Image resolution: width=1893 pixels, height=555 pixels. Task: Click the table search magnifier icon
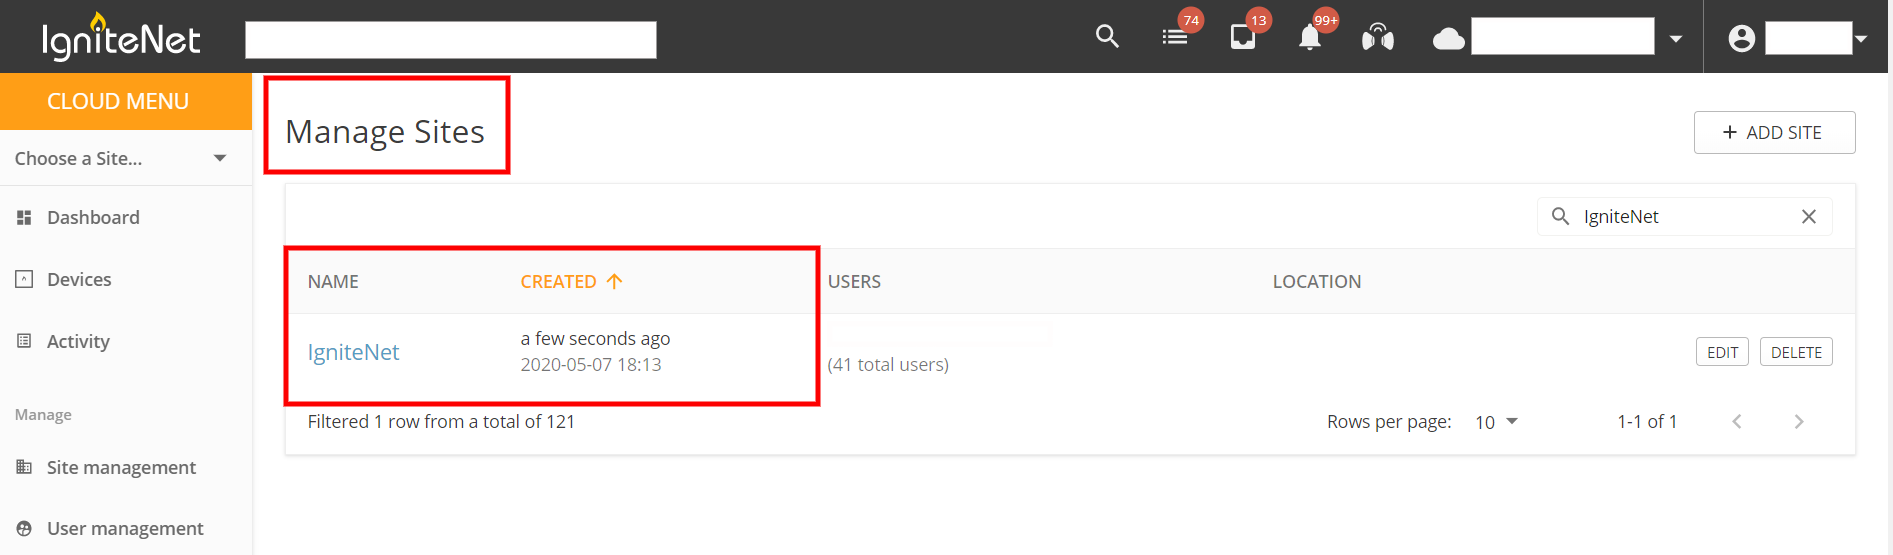pos(1560,216)
